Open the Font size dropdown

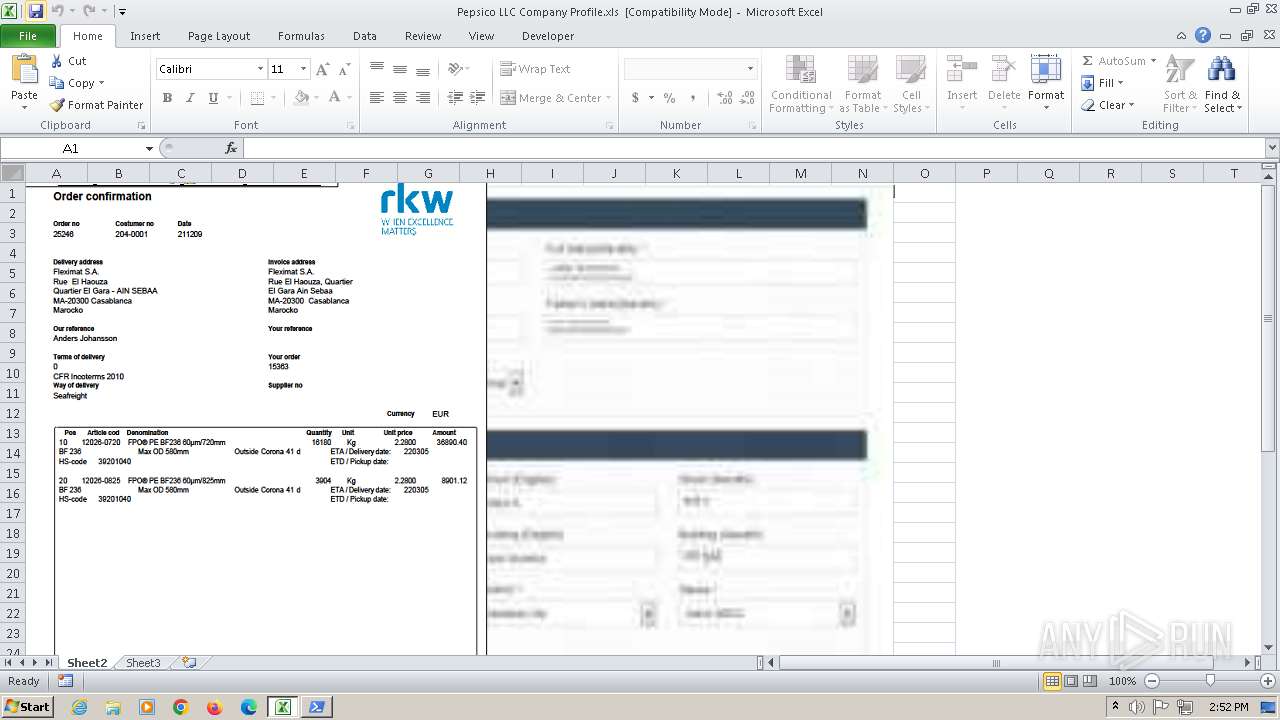click(303, 69)
